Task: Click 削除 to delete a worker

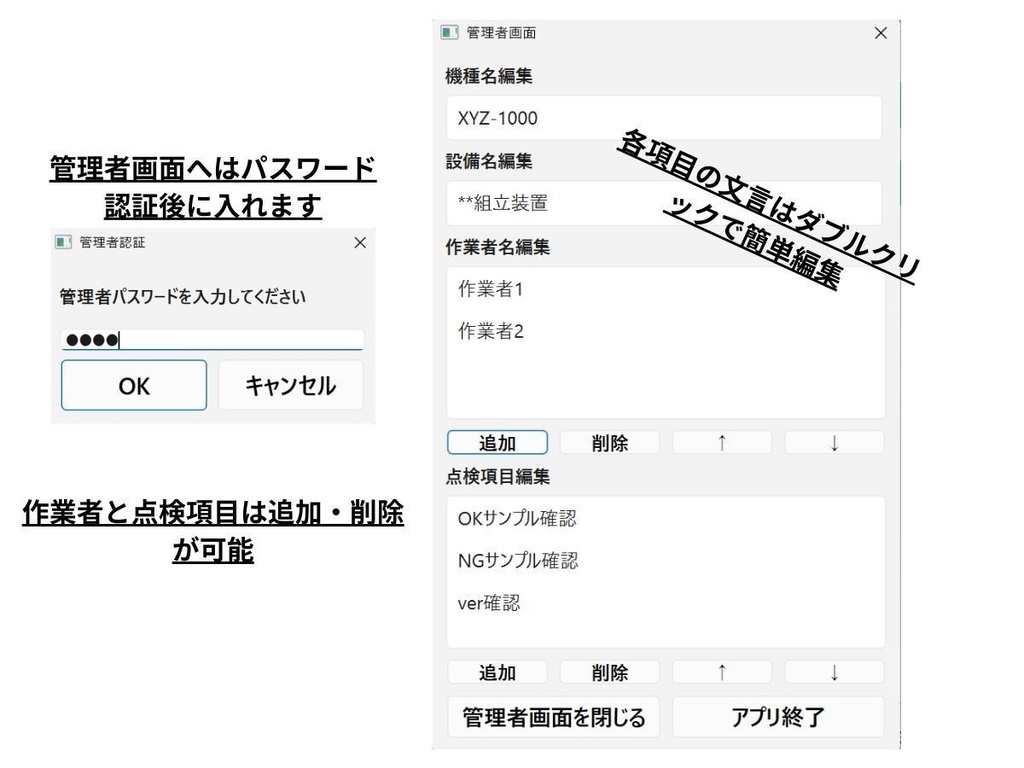Action: click(609, 442)
